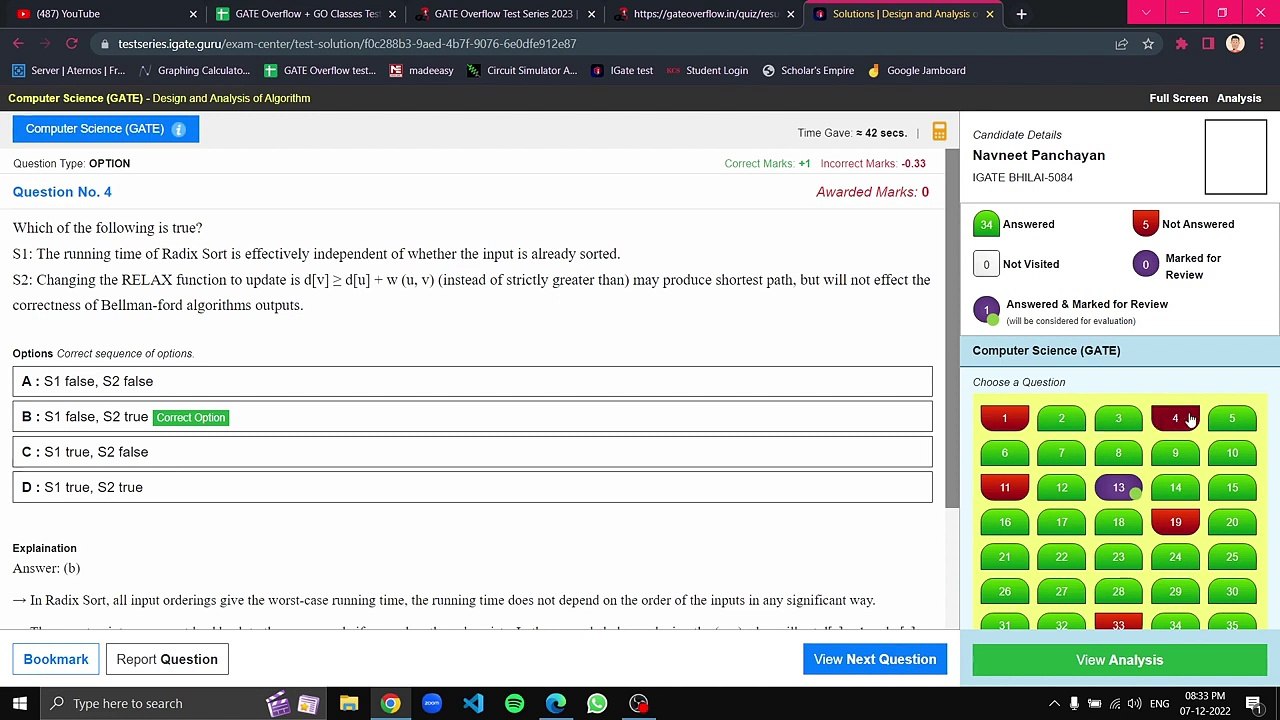The width and height of the screenshot is (1280, 720).
Task: Open WhatsApp from the taskbar
Action: (x=597, y=704)
